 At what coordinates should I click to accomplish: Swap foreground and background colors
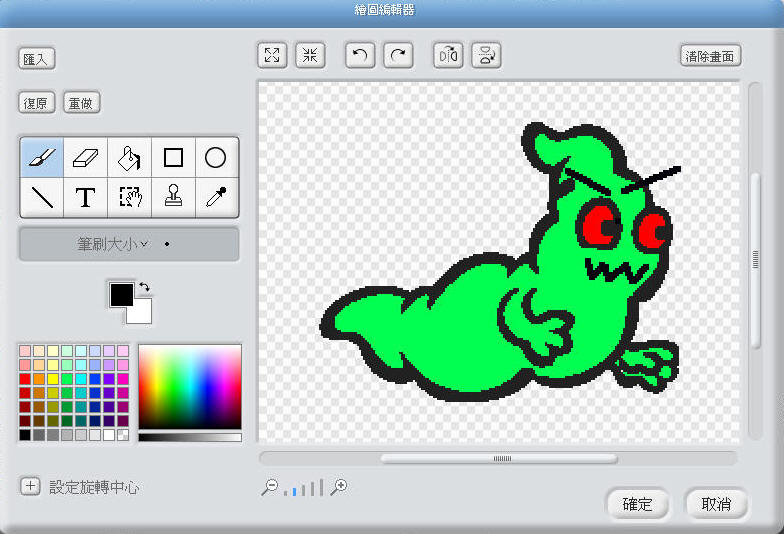144,287
